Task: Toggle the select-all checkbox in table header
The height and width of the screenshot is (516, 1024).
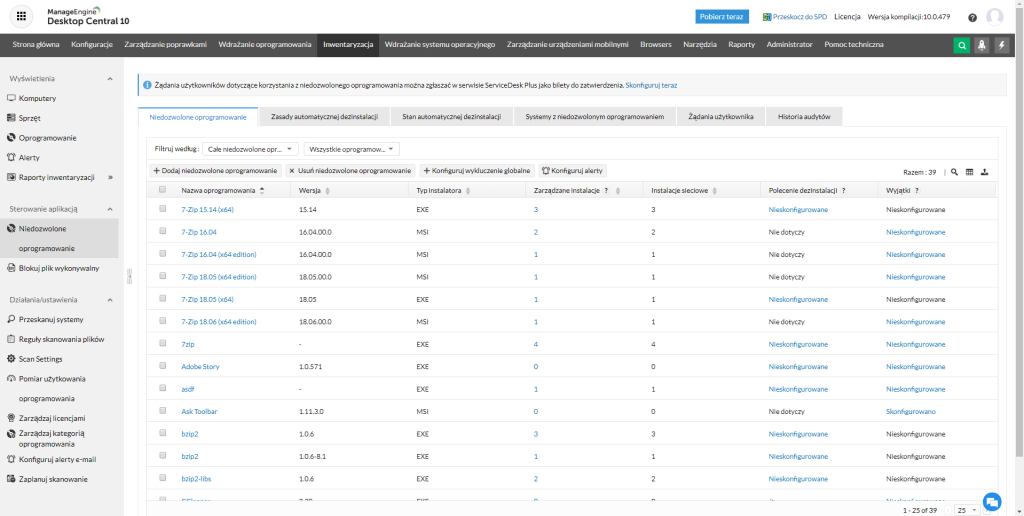Action: (x=163, y=190)
